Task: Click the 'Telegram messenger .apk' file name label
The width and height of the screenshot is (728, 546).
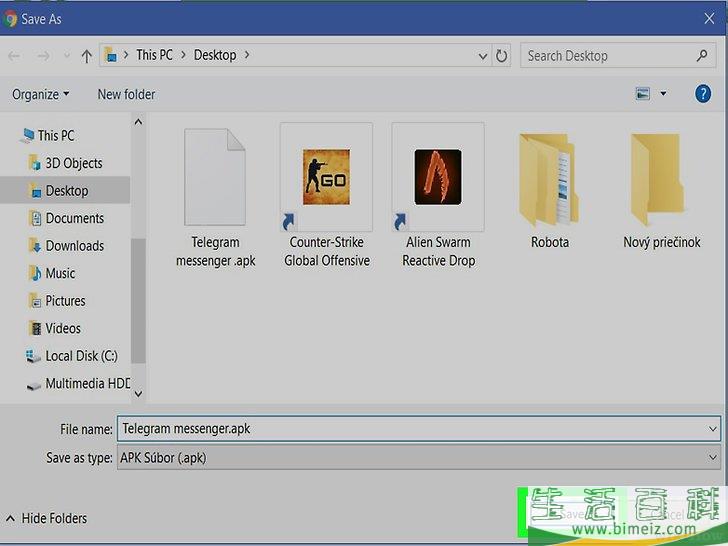Action: 215,251
